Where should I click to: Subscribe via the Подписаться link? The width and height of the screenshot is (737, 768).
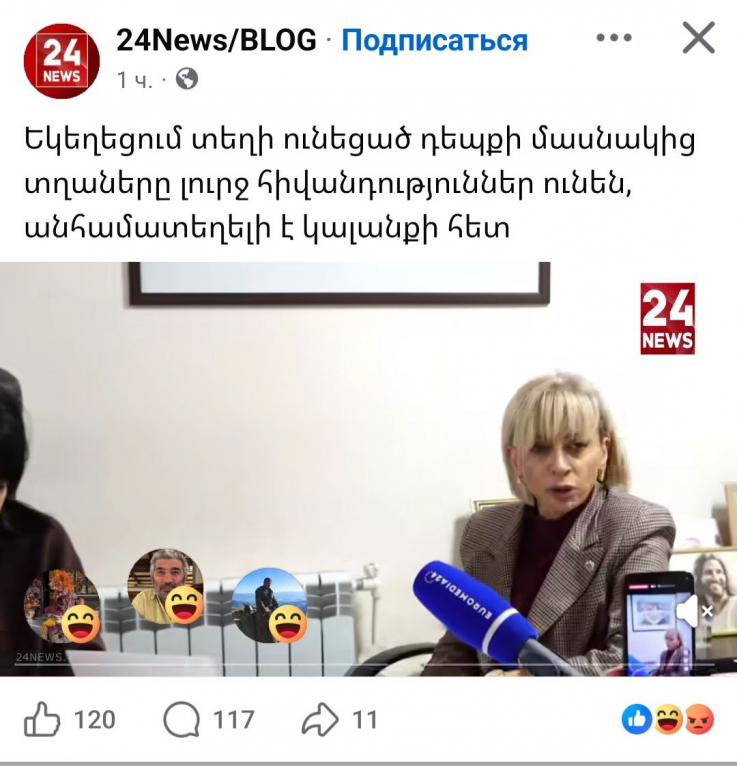pyautogui.click(x=434, y=40)
